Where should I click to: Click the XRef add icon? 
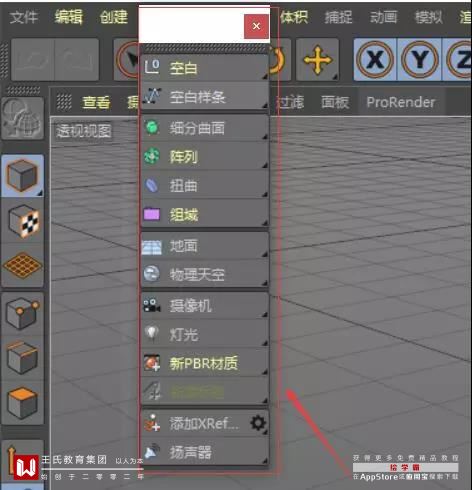(x=152, y=423)
